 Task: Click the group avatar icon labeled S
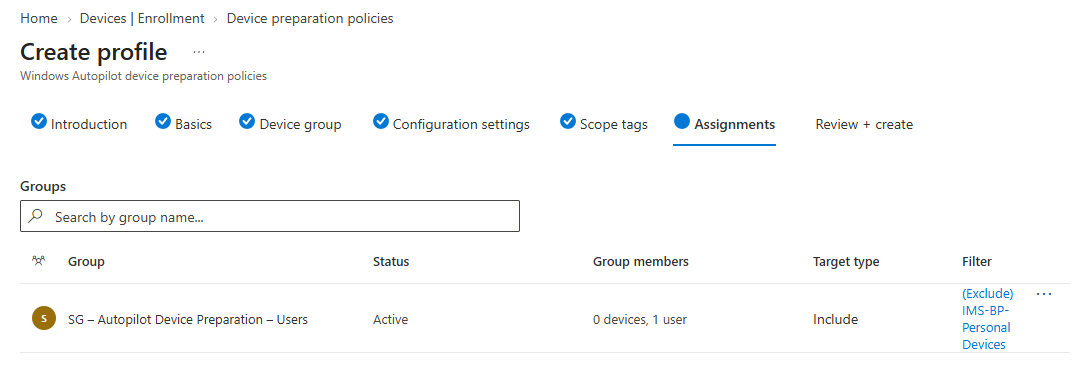click(x=44, y=318)
